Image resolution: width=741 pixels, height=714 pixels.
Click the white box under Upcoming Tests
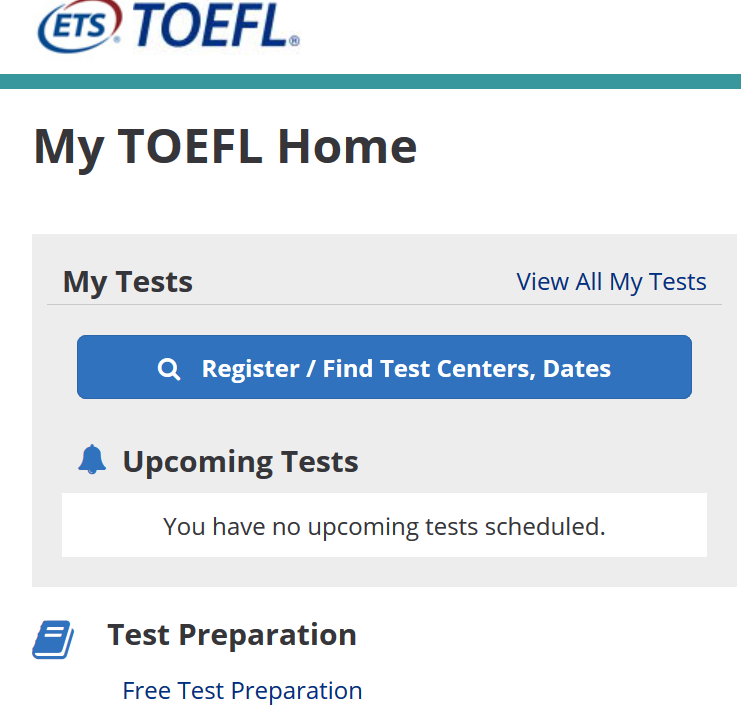[x=384, y=525]
